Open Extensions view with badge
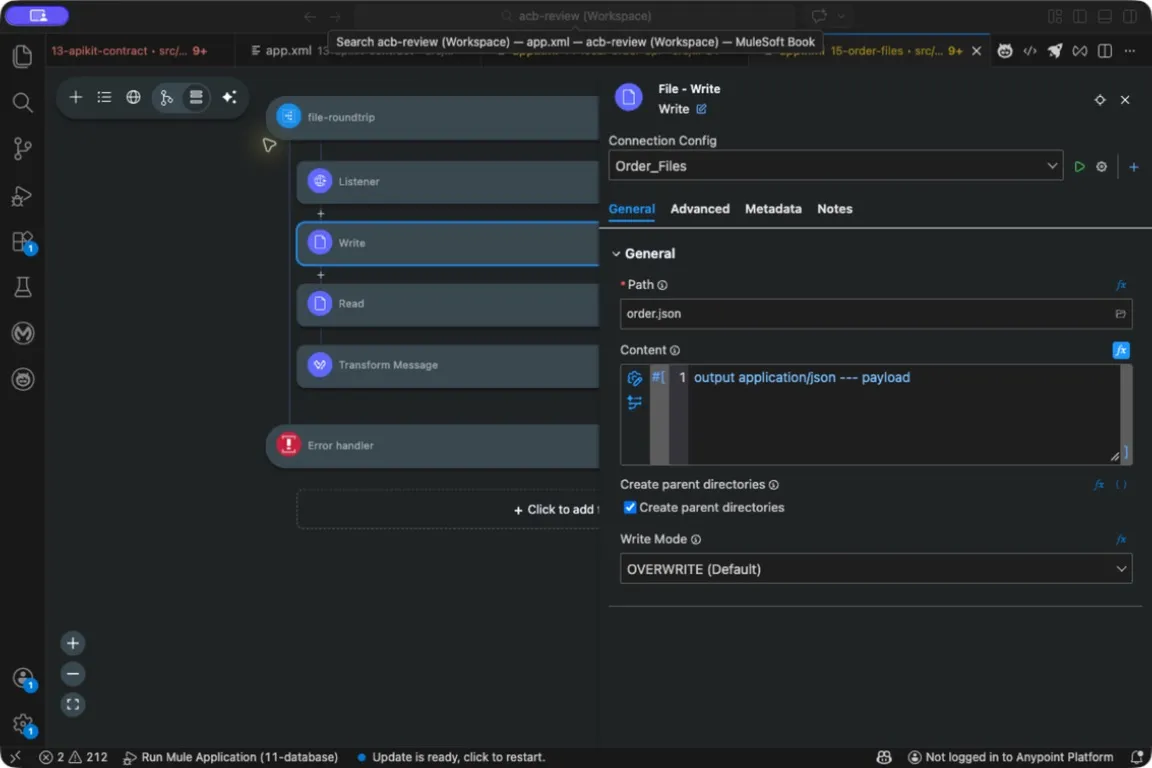Image resolution: width=1152 pixels, height=768 pixels. pos(23,242)
